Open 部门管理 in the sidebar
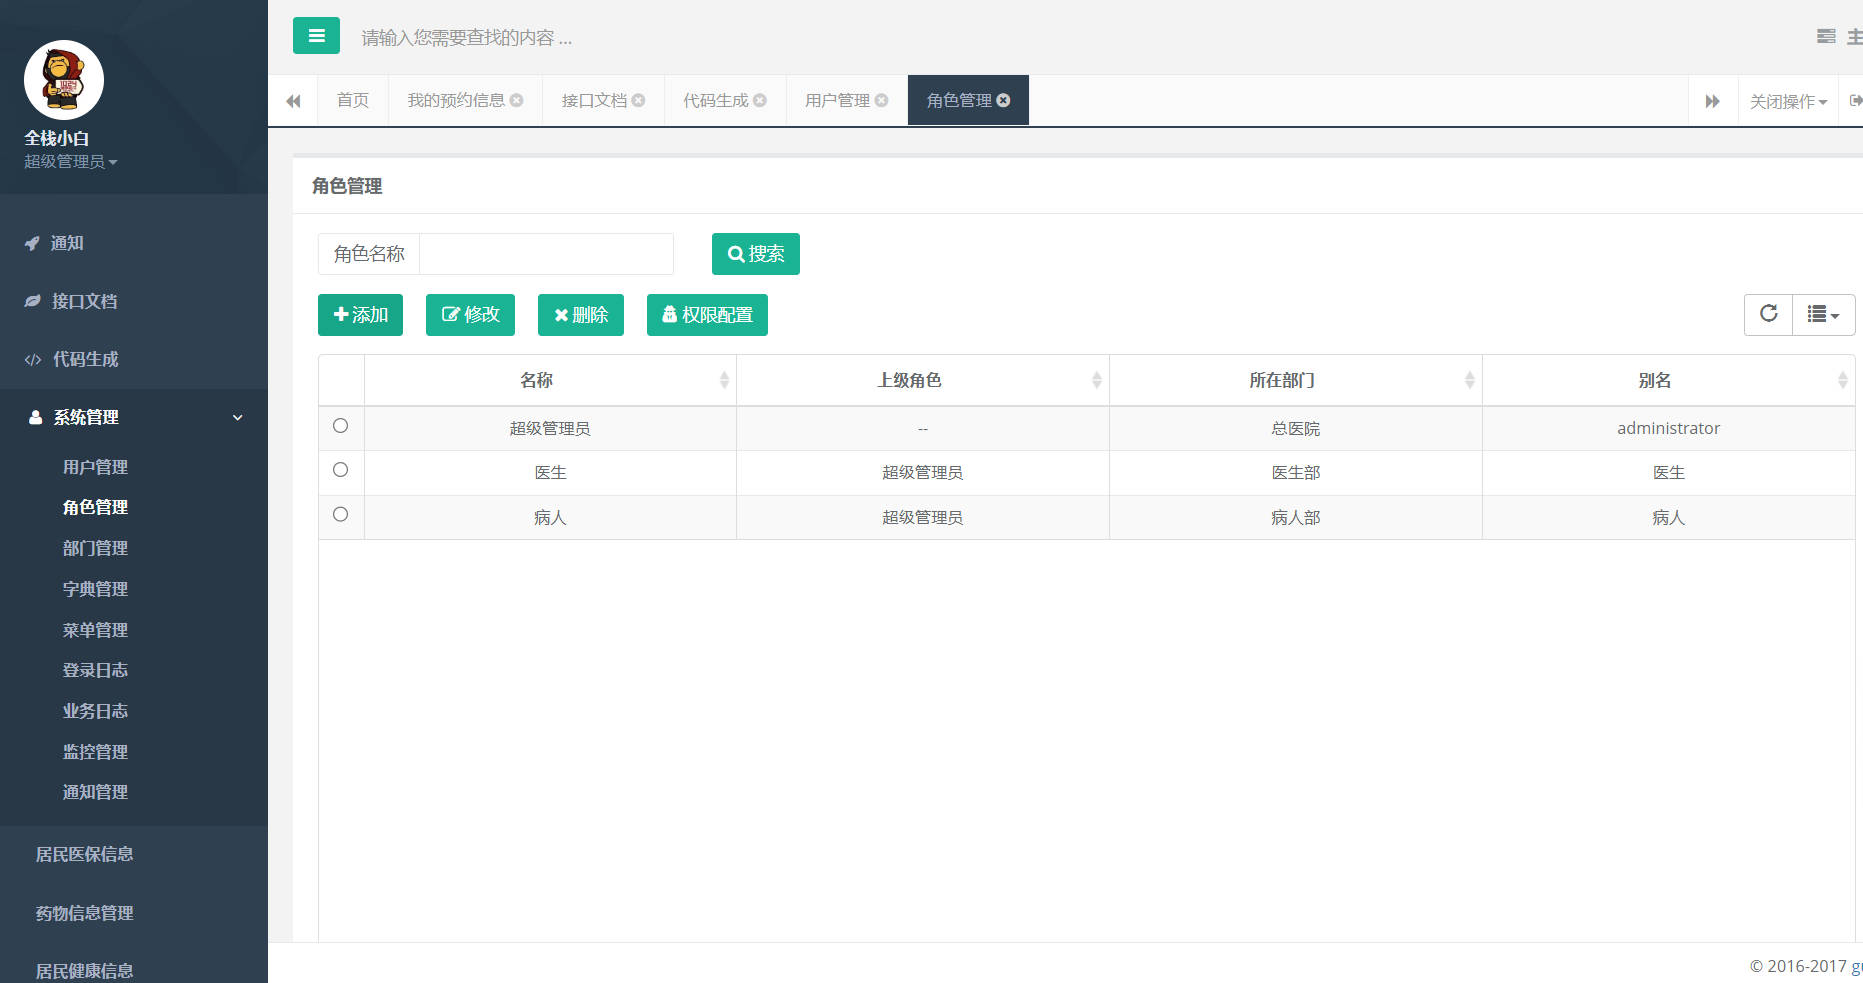Image resolution: width=1863 pixels, height=983 pixels. [95, 548]
